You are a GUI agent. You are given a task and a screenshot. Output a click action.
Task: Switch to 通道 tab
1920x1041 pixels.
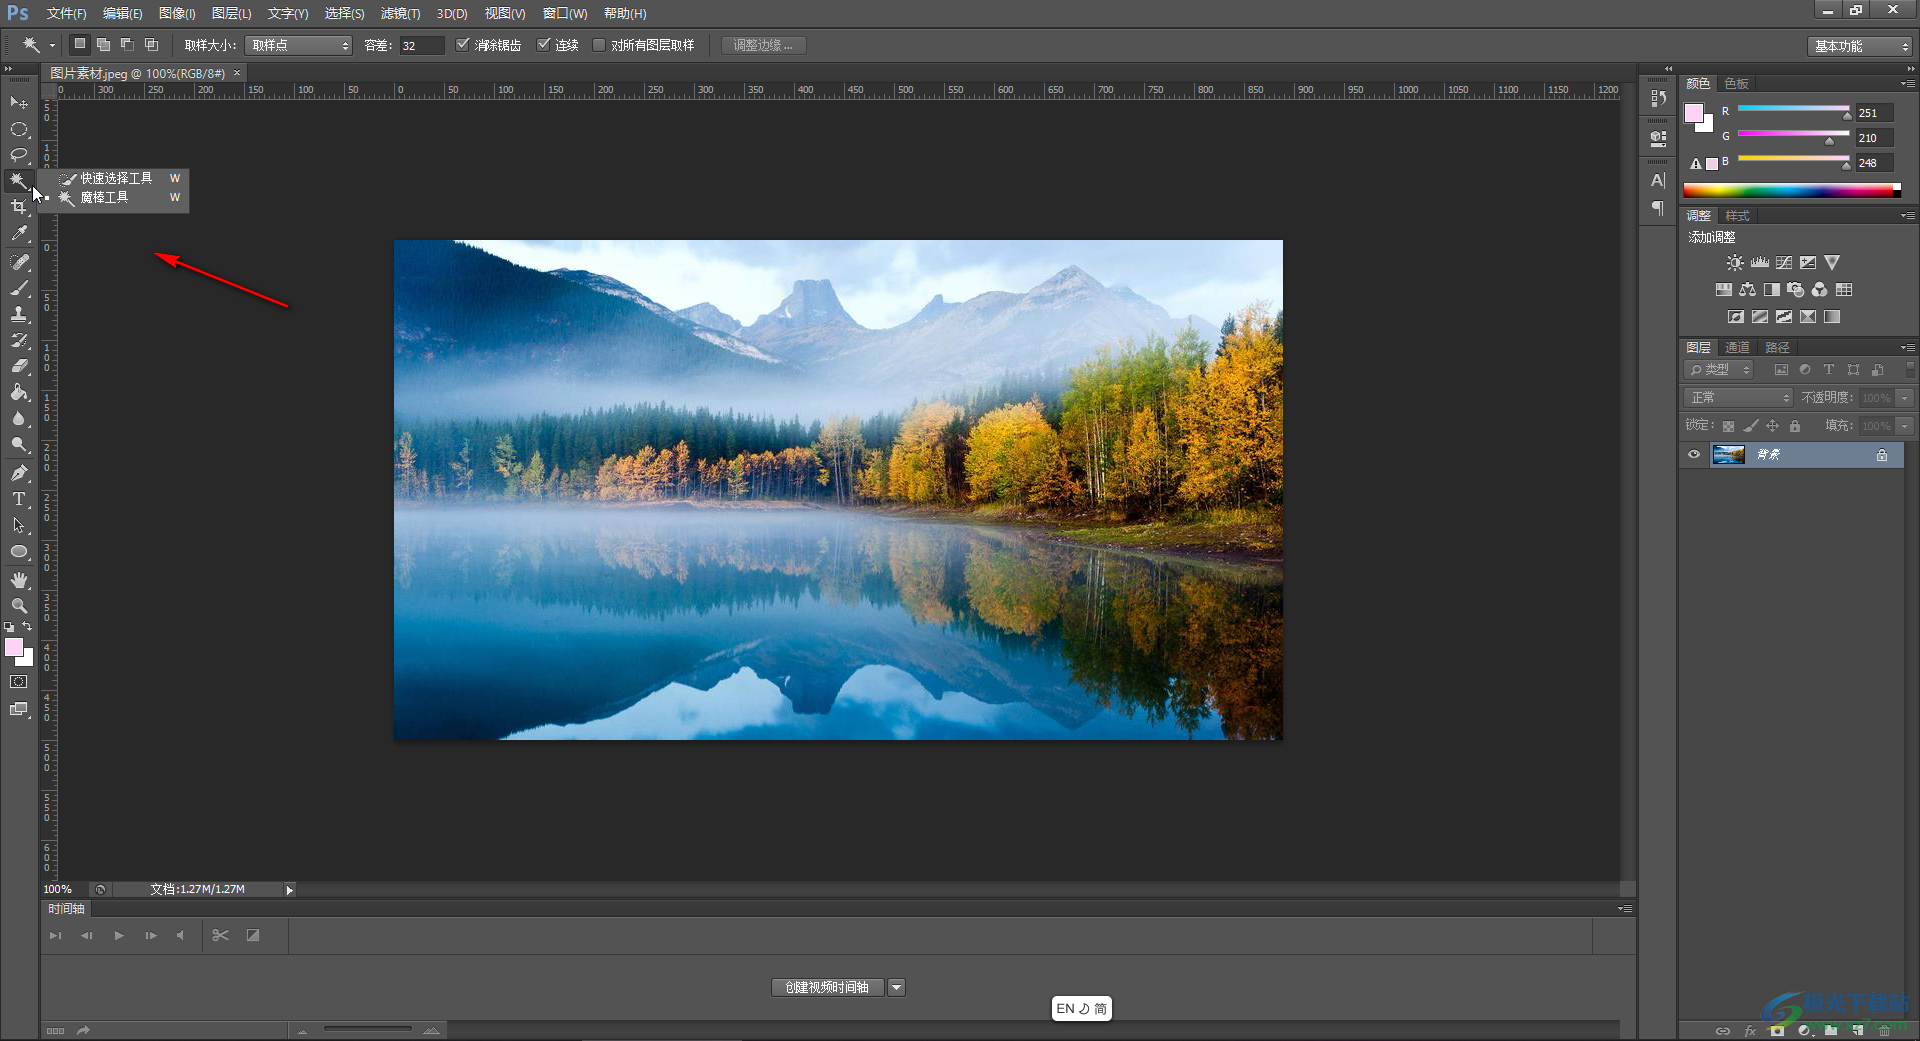coord(1738,347)
